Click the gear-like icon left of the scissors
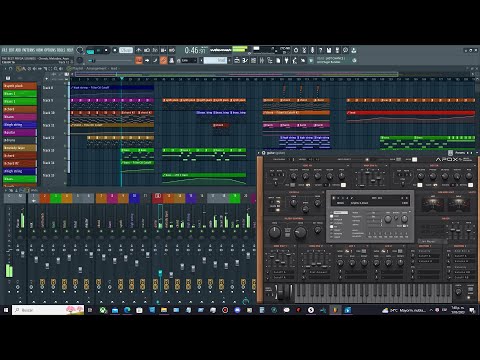The width and height of the screenshot is (480, 360). (296, 50)
